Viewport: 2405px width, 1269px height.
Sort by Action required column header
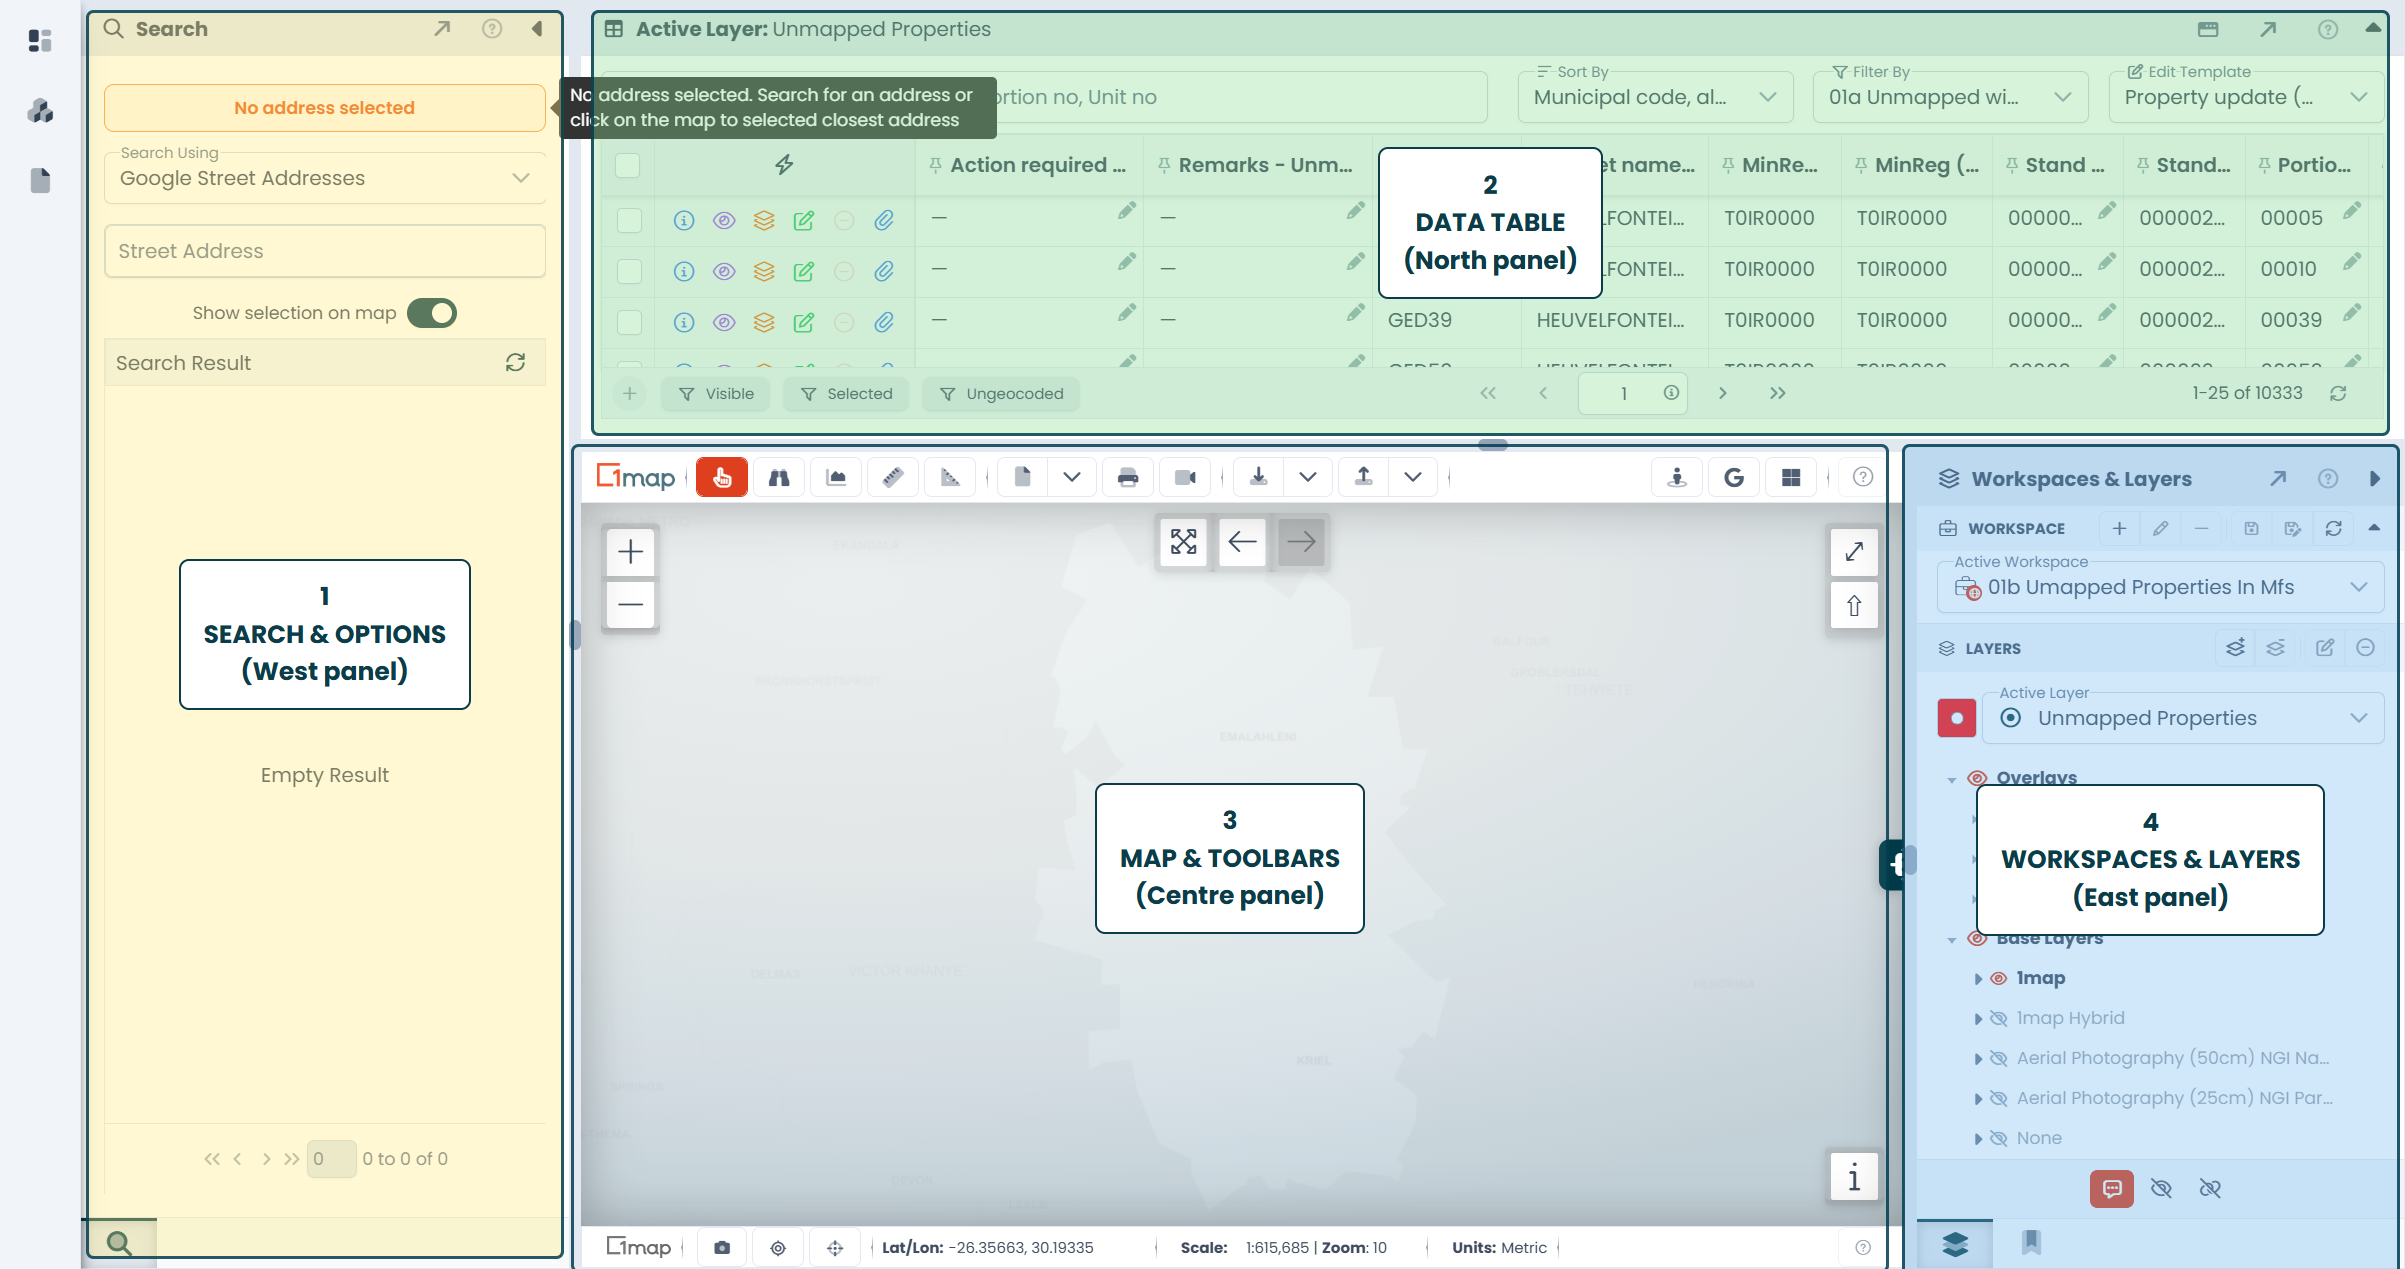(x=1038, y=166)
